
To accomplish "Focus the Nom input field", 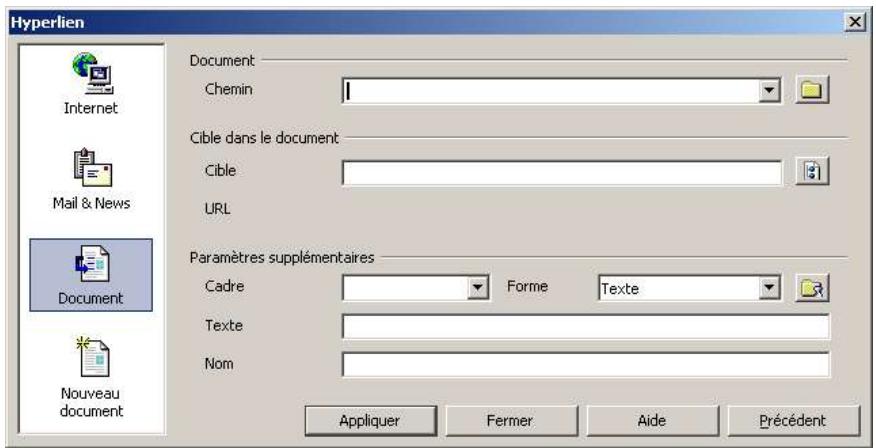I will pyautogui.click(x=586, y=365).
